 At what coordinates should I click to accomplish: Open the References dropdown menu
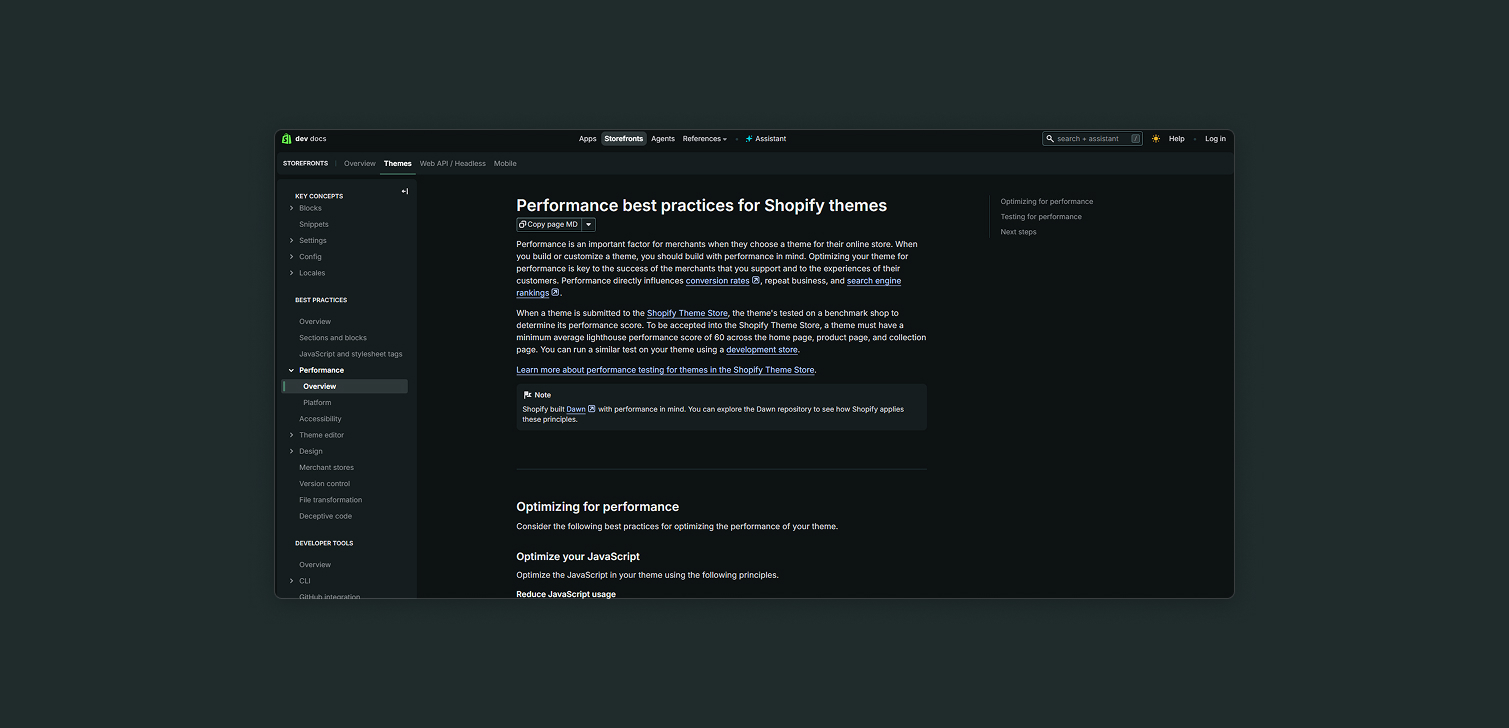point(705,139)
